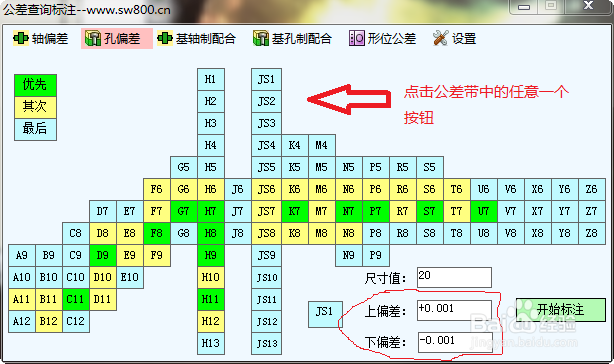Select tolerance zone A12
This screenshot has width=614, height=364.
(22, 321)
